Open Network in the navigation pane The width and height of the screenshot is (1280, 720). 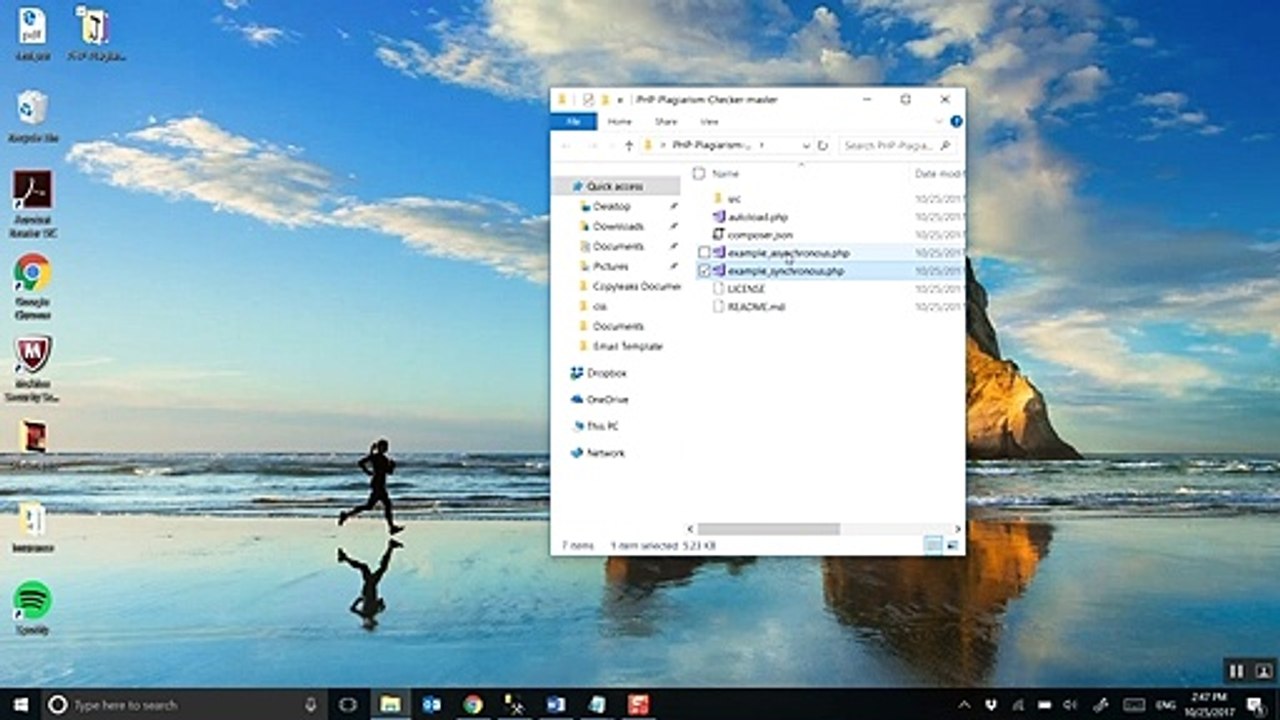pyautogui.click(x=597, y=453)
